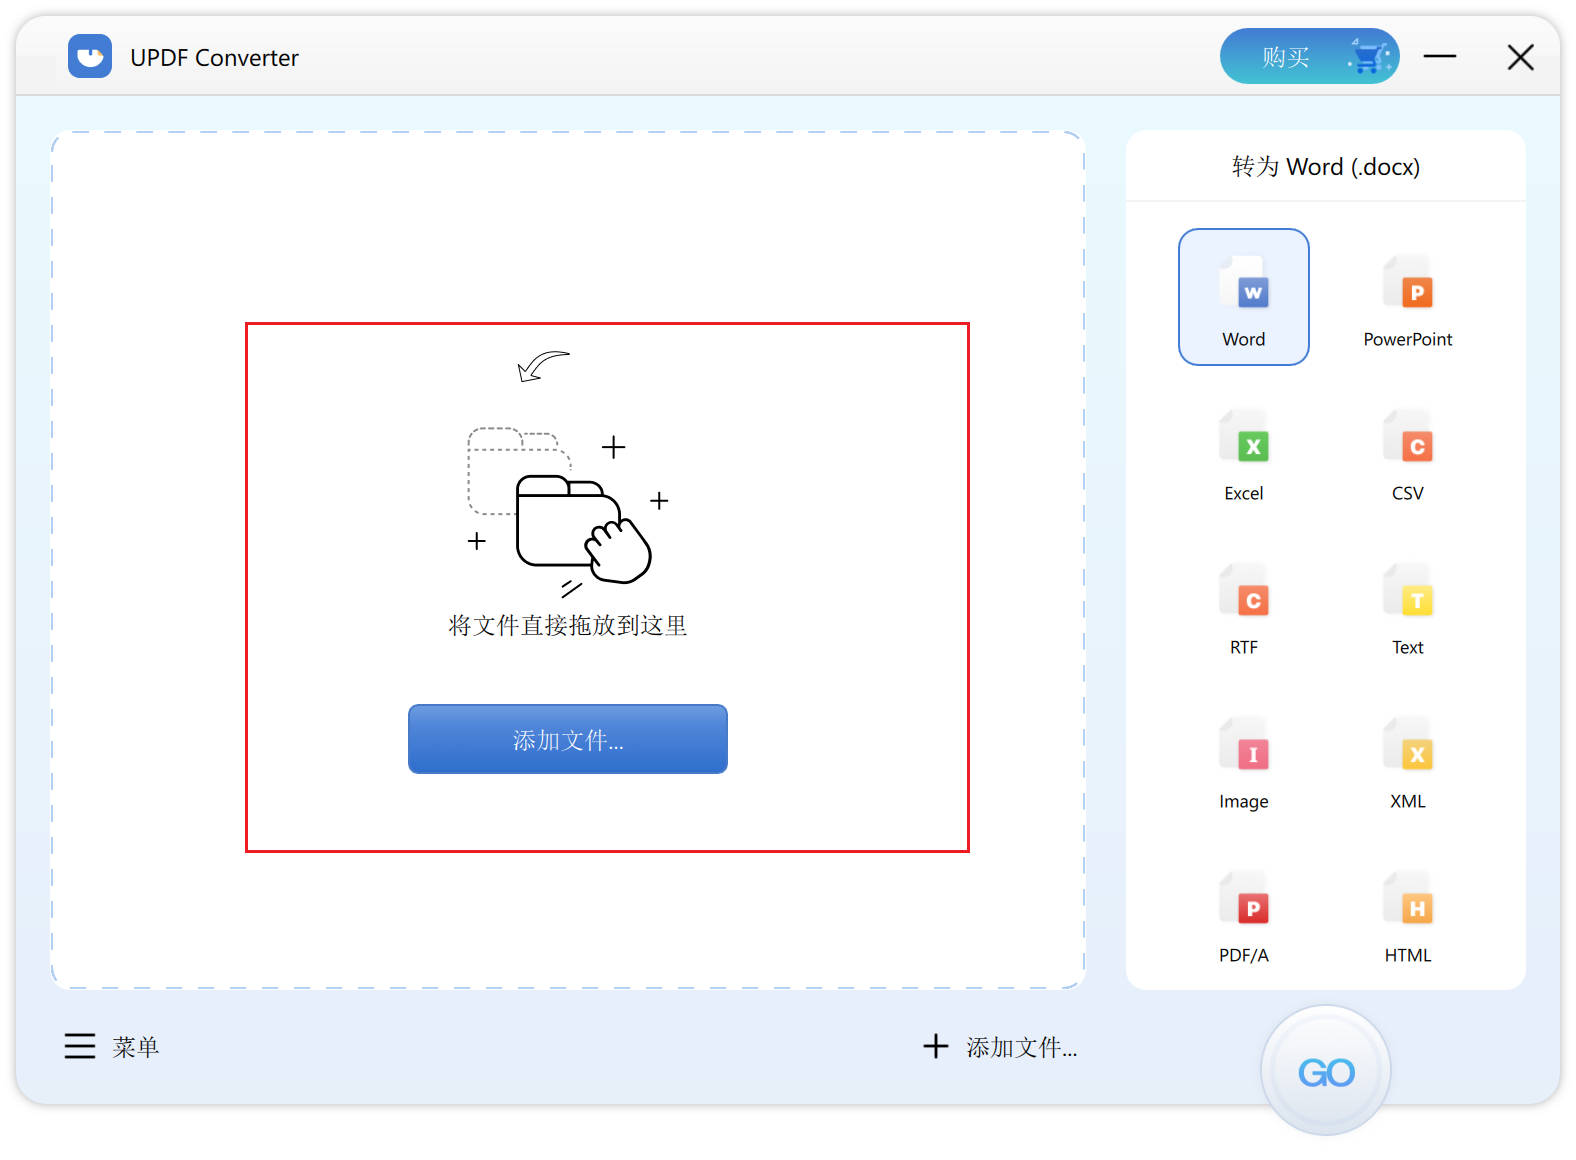Screen dimensions: 1576x1160
Task: Click the blue 添加文件... button
Action: [x=568, y=739]
